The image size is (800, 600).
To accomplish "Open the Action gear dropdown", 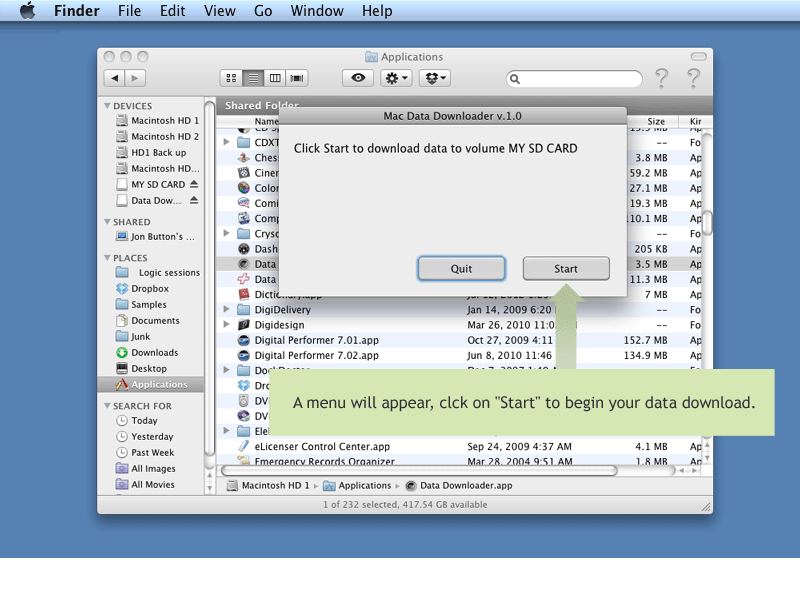I will 396,78.
